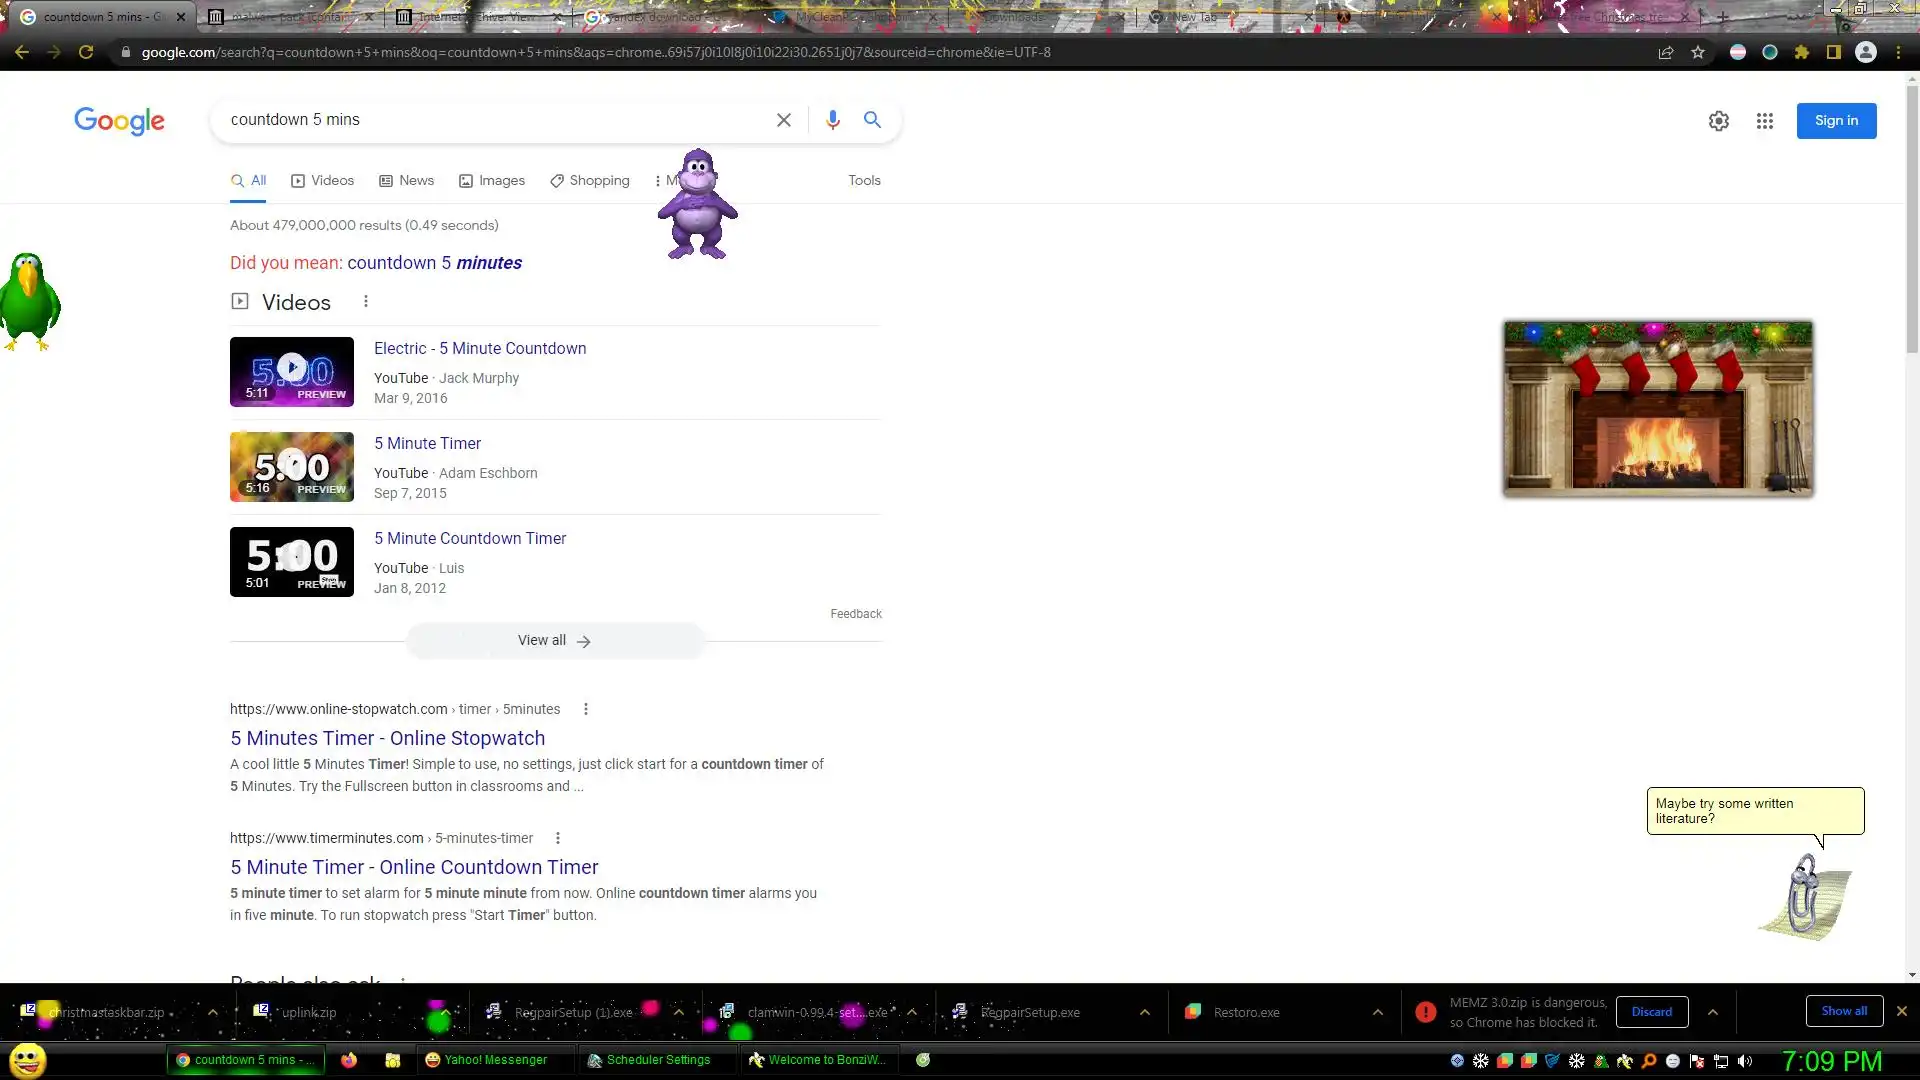Screen dimensions: 1920x1080
Task: Click the voice search microphone icon
Action: (x=832, y=120)
